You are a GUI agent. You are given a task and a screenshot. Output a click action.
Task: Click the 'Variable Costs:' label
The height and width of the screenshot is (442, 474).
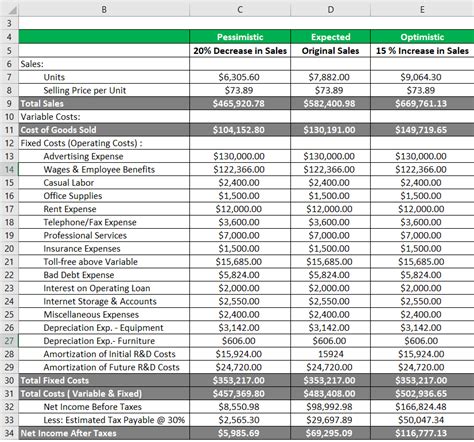click(50, 117)
